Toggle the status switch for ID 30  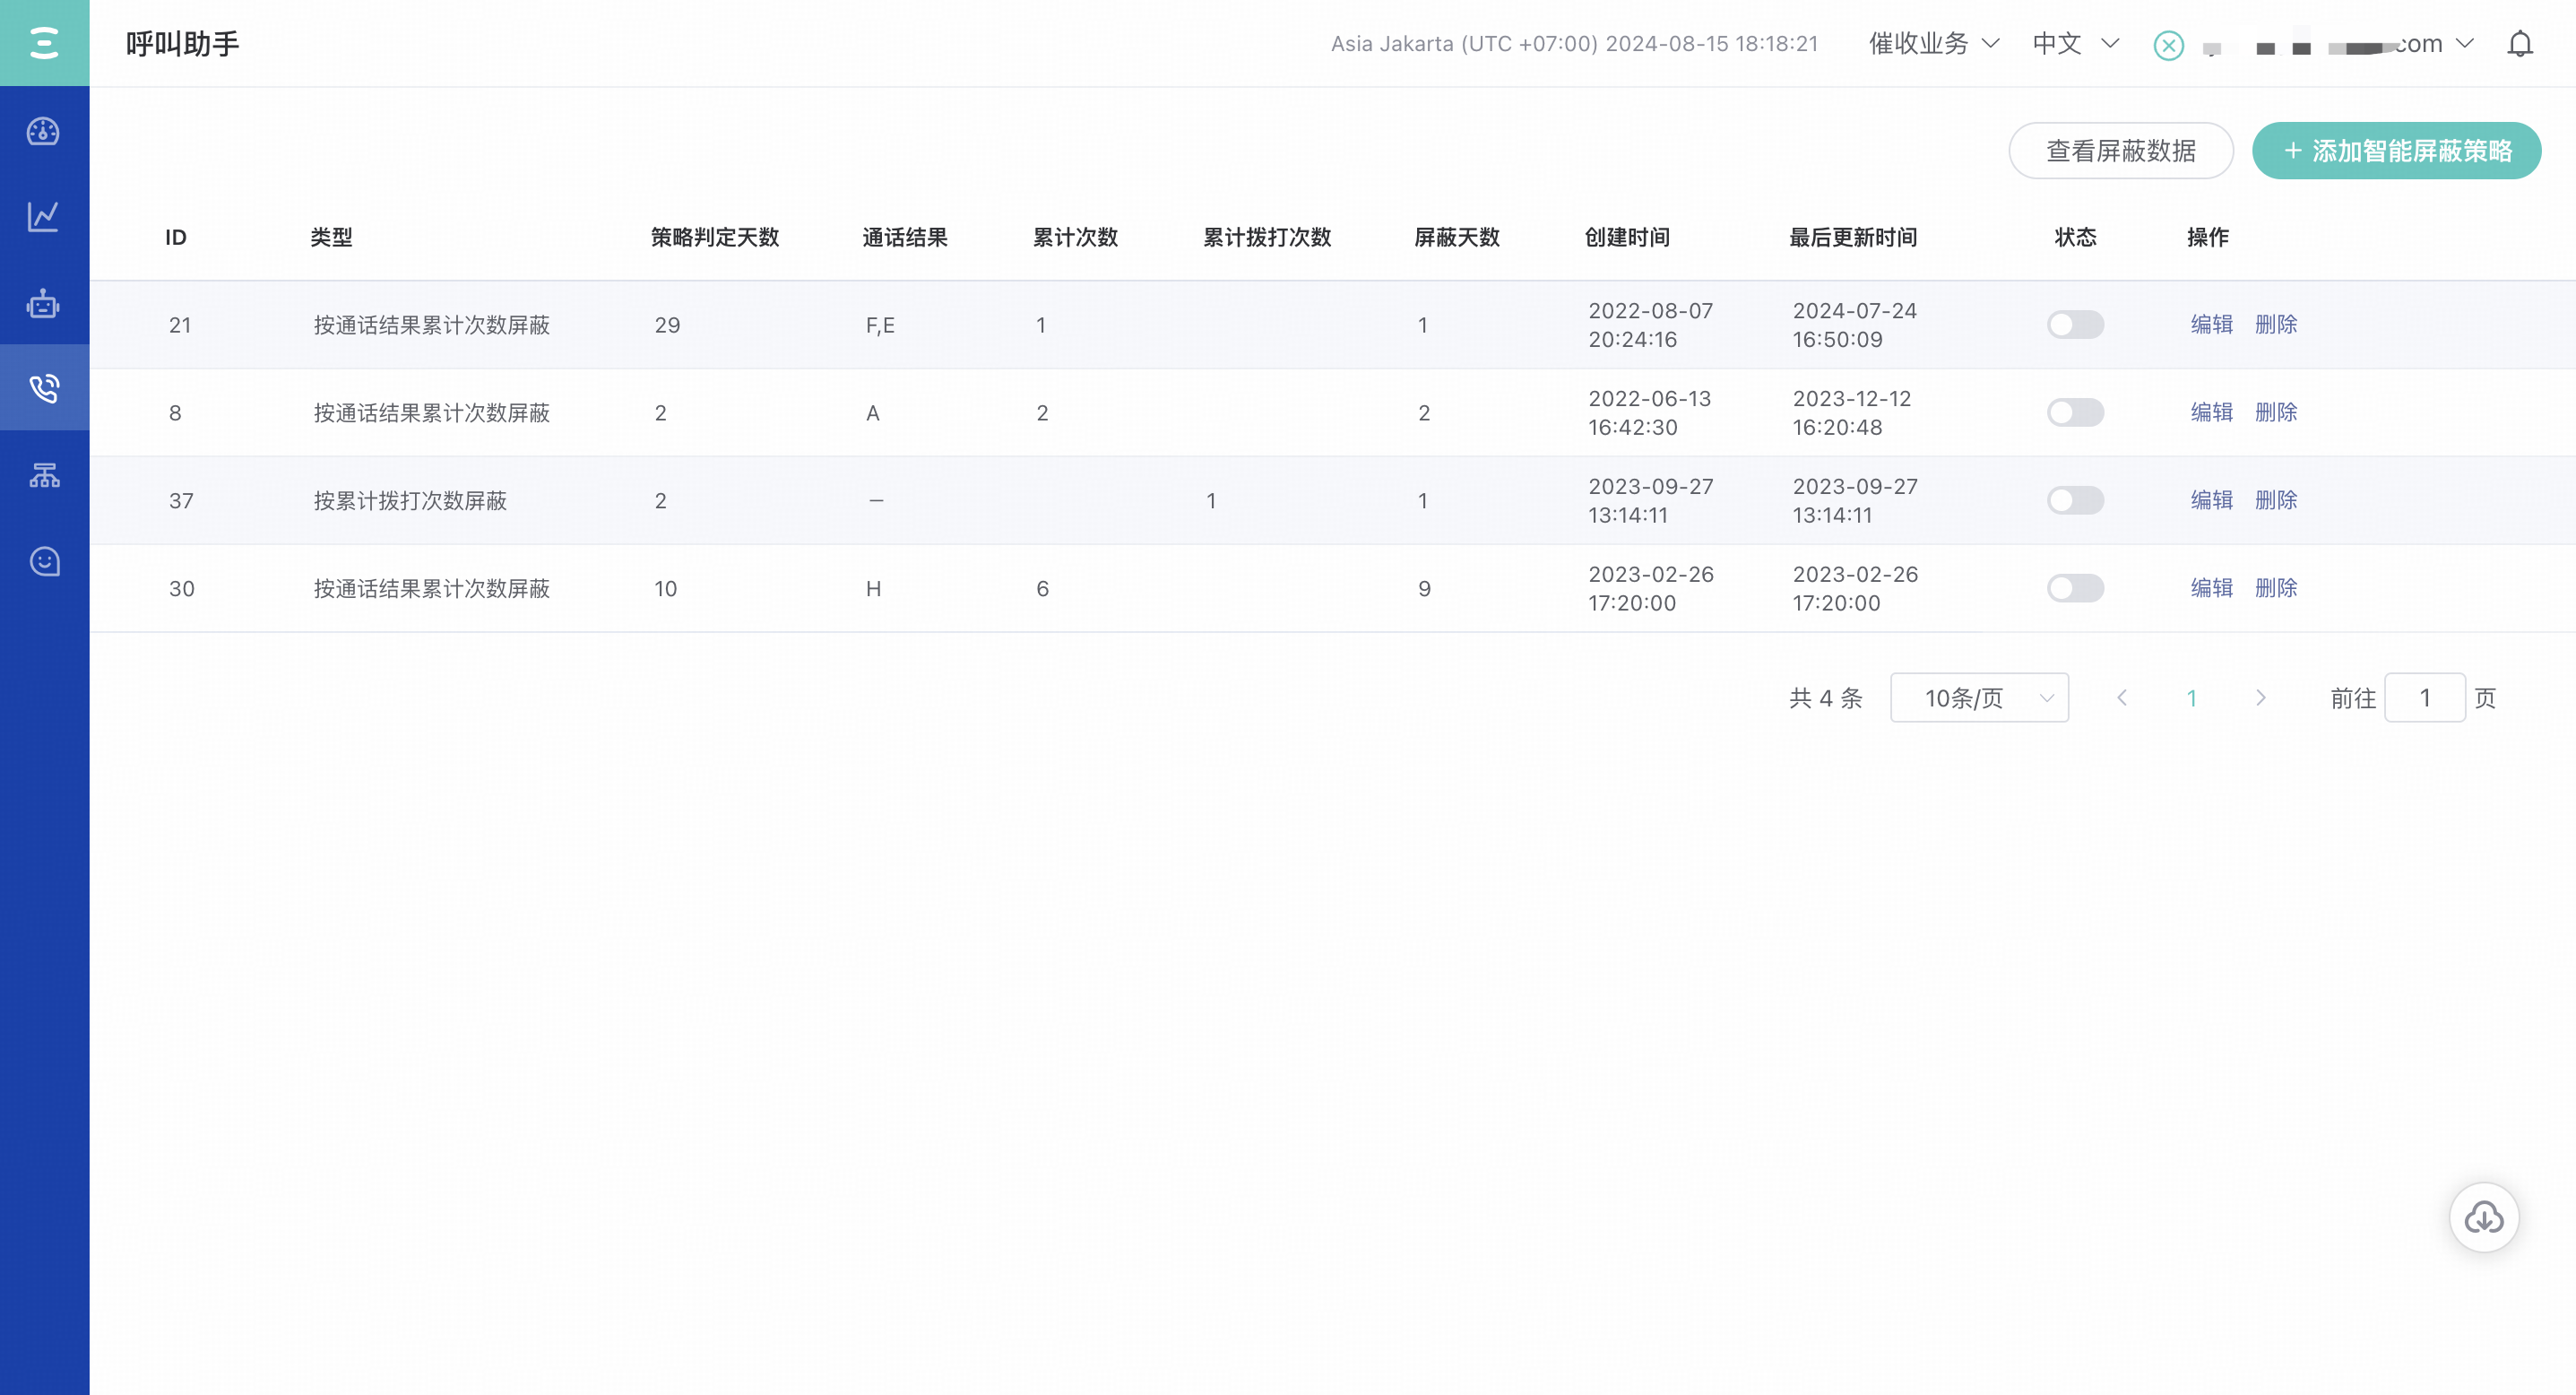point(2075,588)
